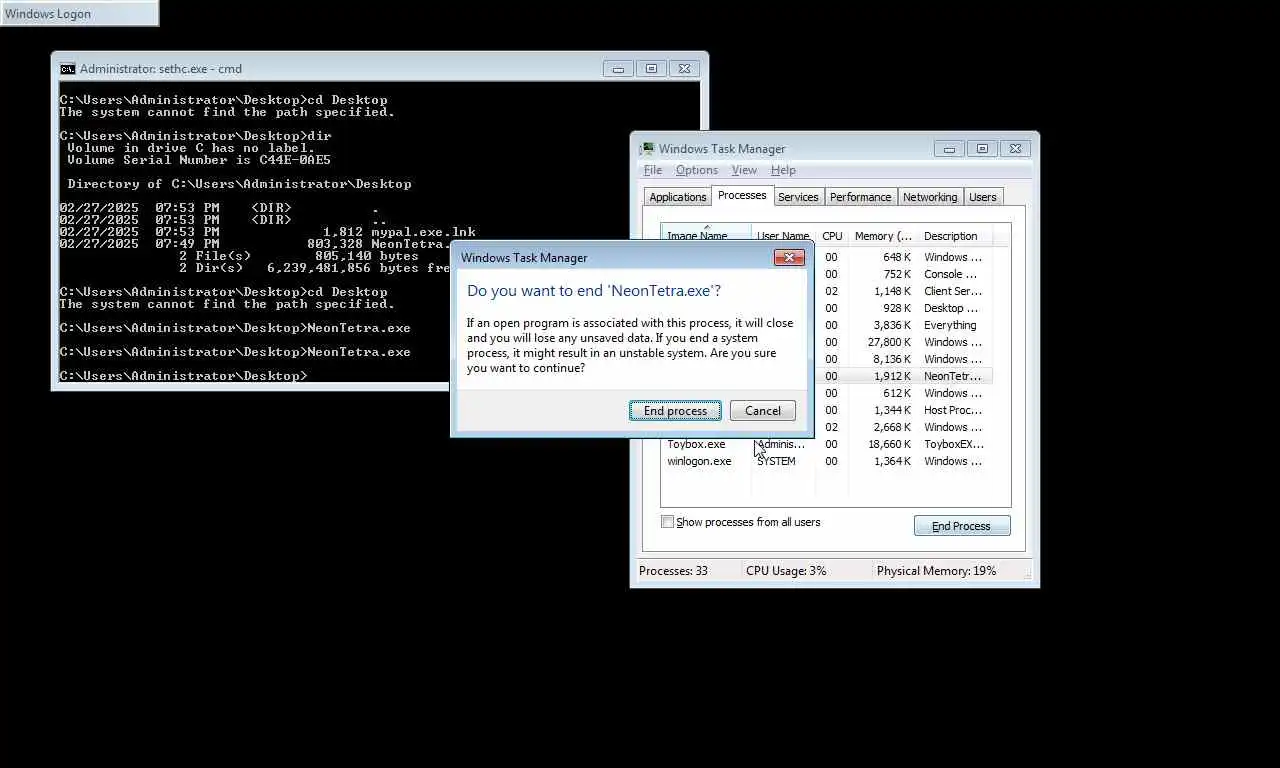This screenshot has height=768, width=1280.
Task: Minimize the Task Manager window
Action: [949, 149]
